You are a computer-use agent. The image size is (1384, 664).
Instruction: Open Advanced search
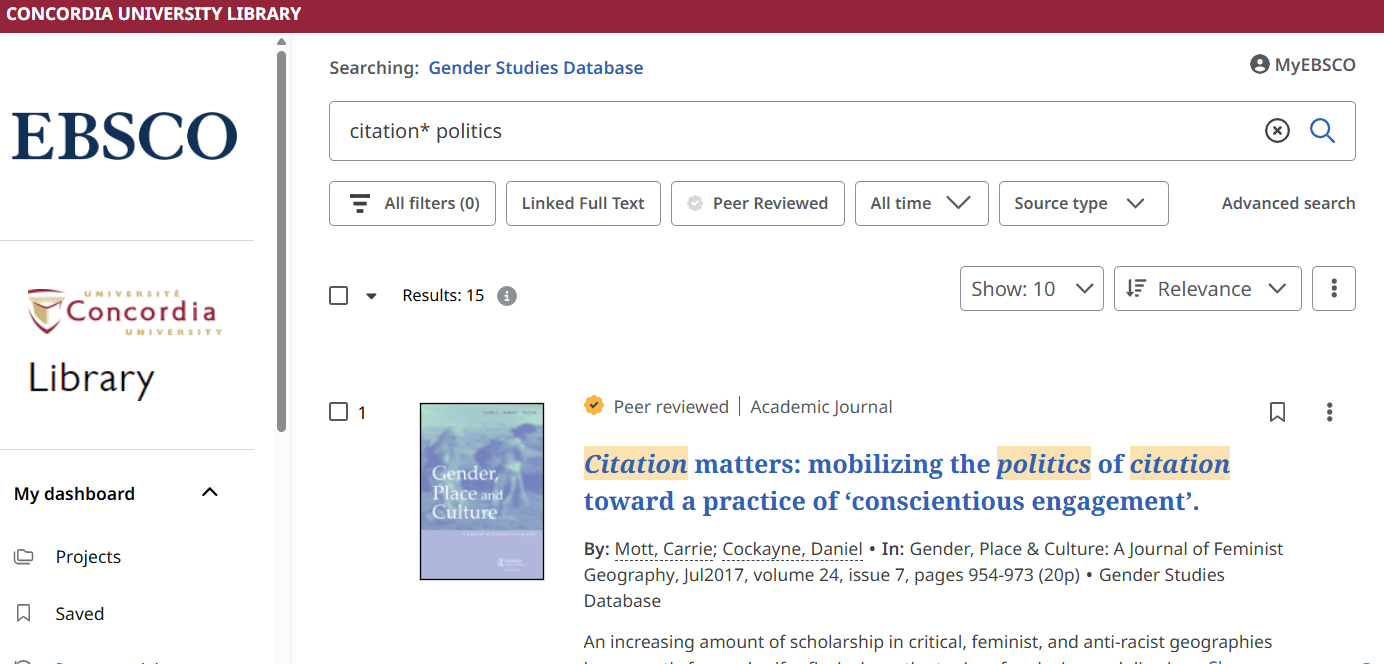coord(1288,203)
